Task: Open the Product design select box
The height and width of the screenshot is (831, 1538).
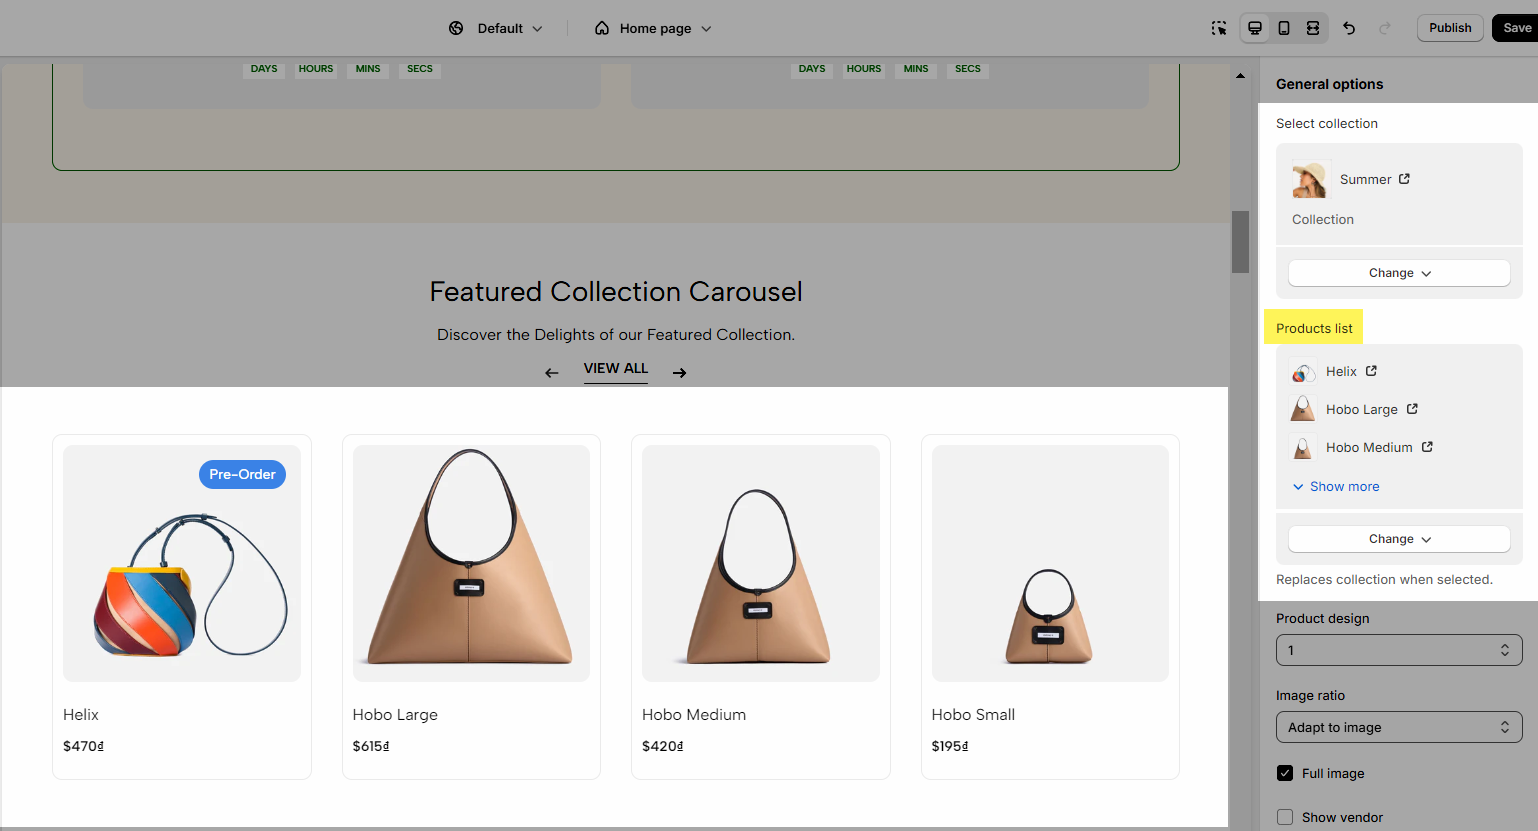Action: pyautogui.click(x=1399, y=650)
